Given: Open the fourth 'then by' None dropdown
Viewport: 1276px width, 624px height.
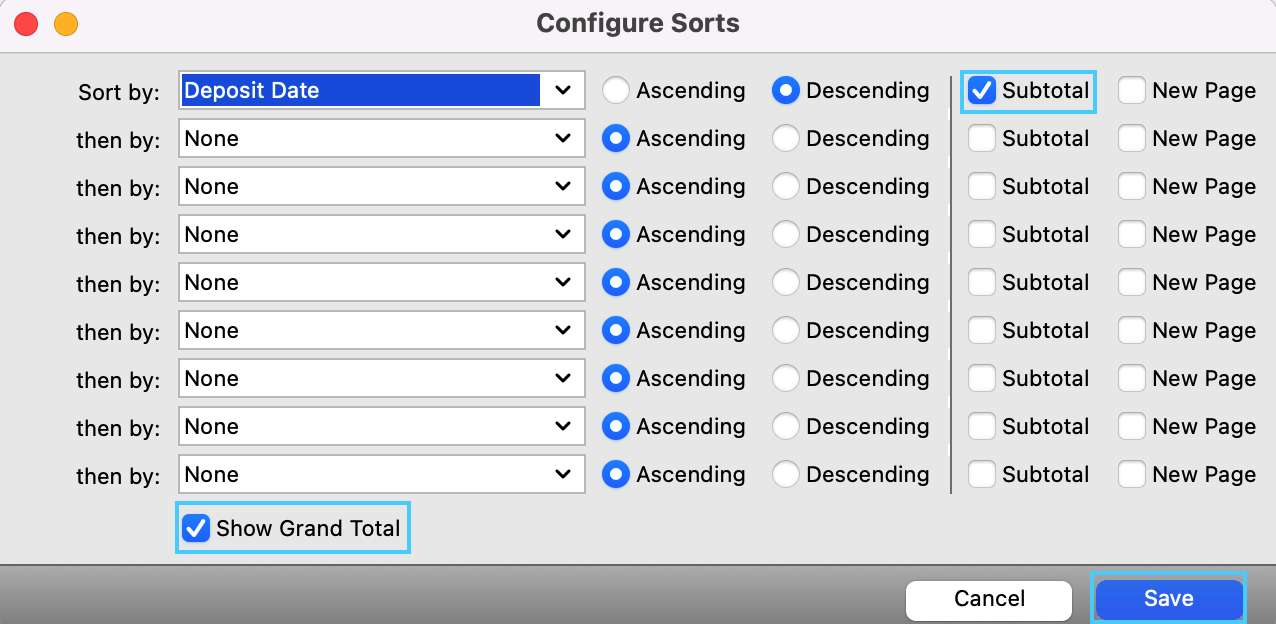Looking at the screenshot, I should tap(381, 282).
